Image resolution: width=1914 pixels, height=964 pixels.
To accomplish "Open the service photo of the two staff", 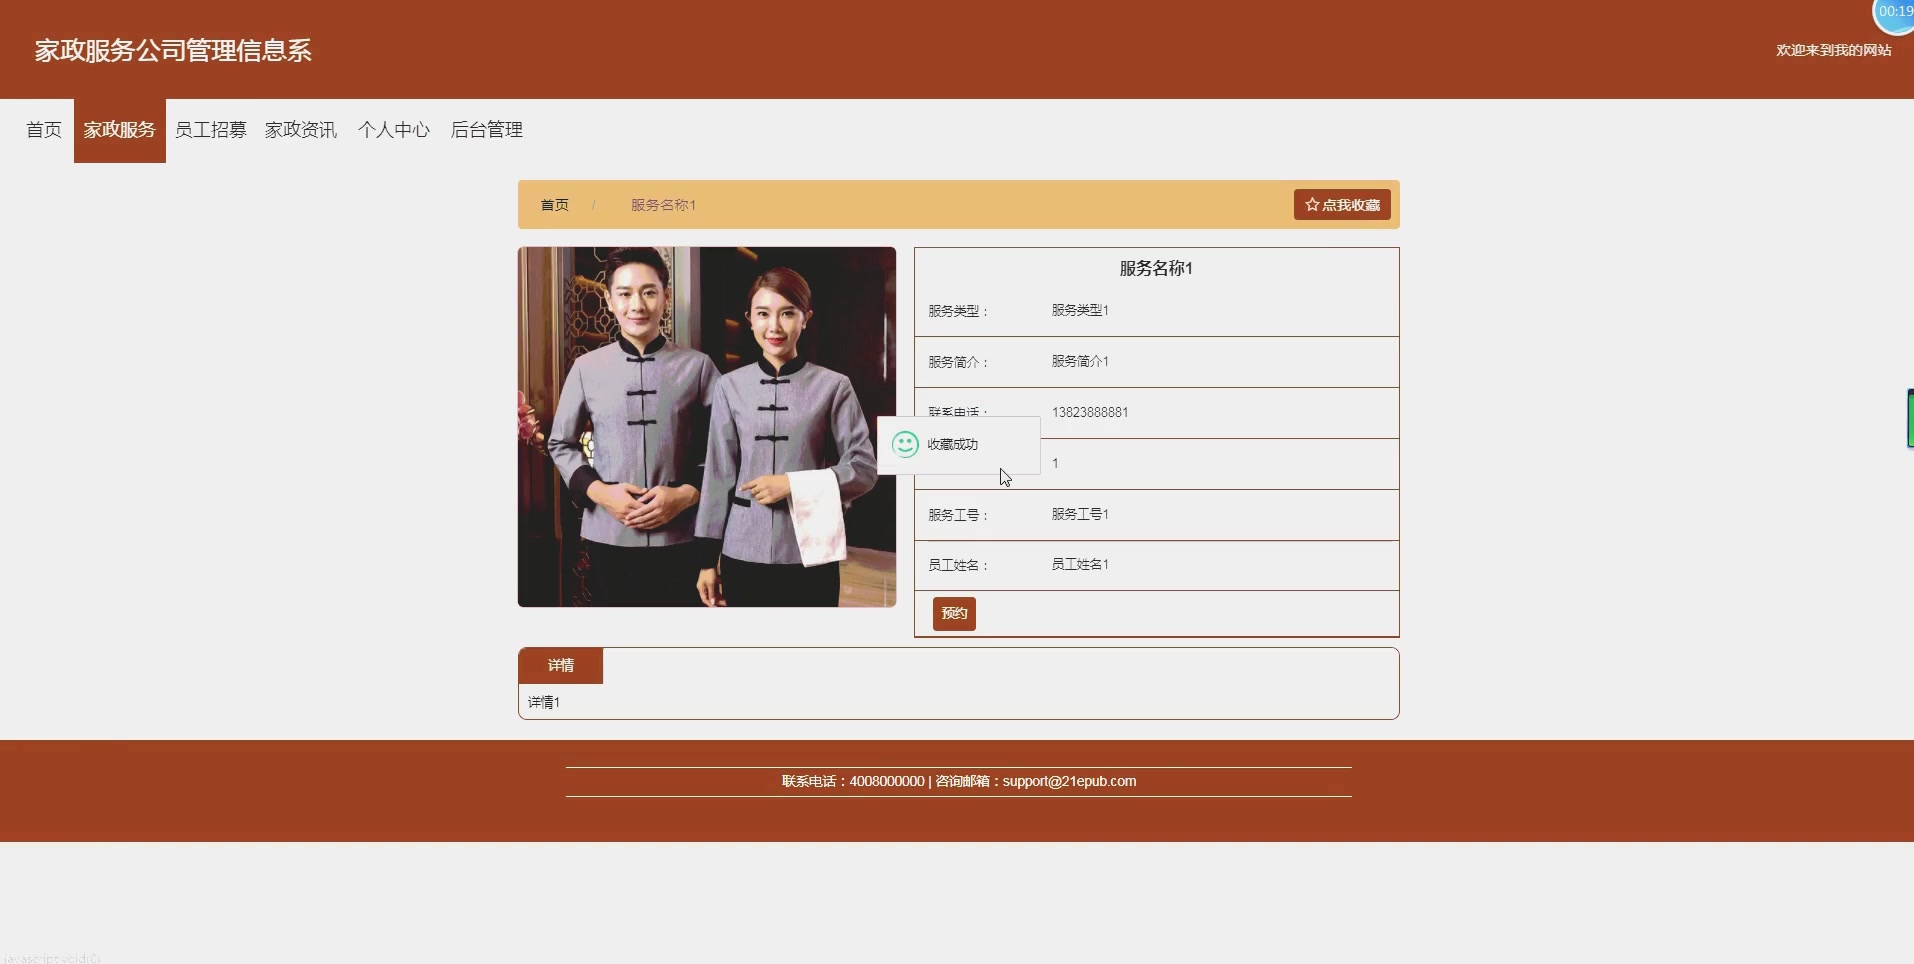I will pos(707,427).
